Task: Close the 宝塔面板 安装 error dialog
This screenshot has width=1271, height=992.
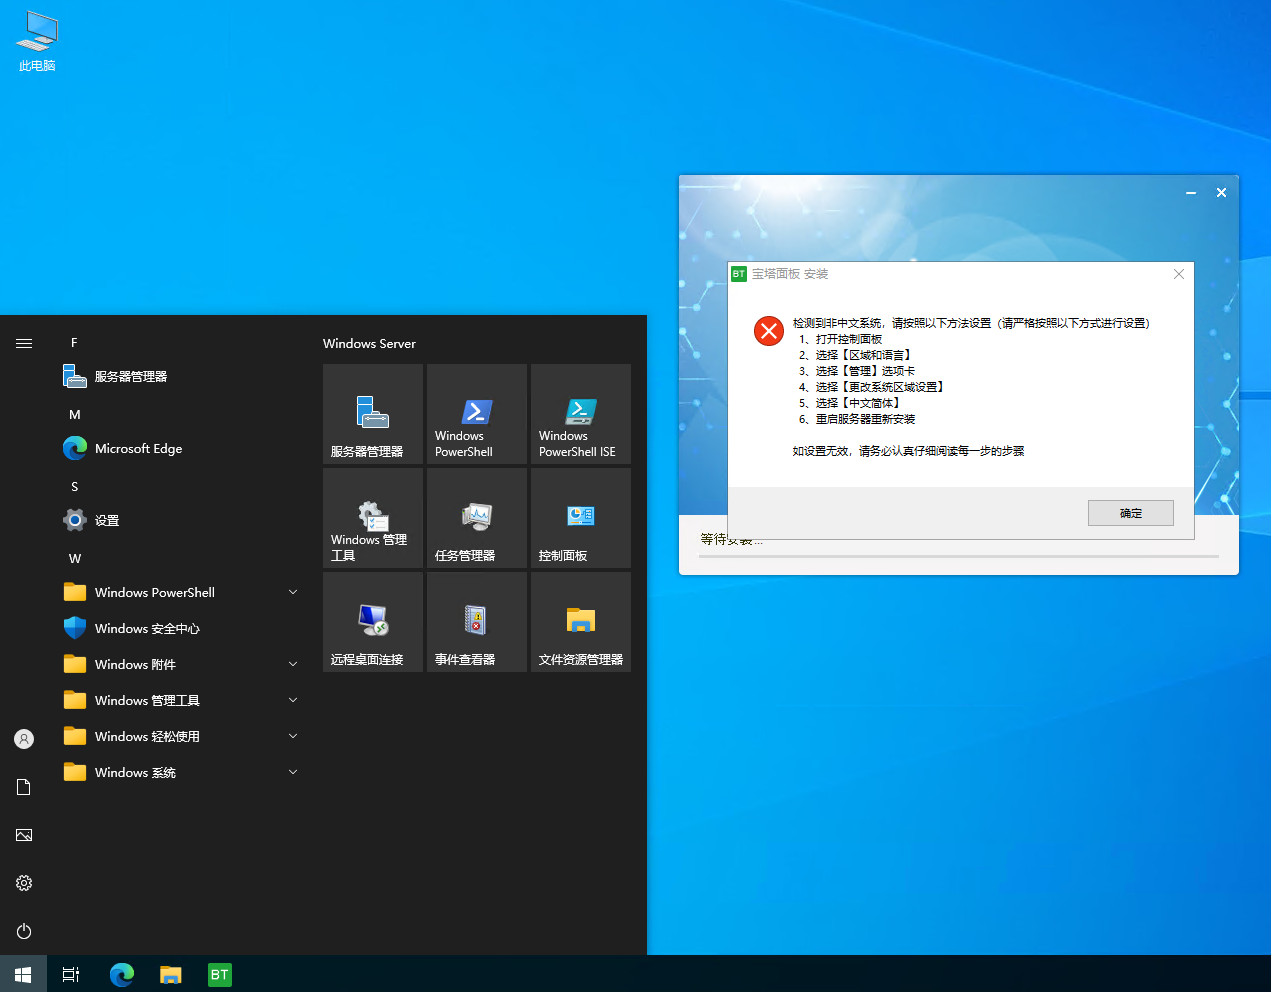Action: pos(1179,274)
